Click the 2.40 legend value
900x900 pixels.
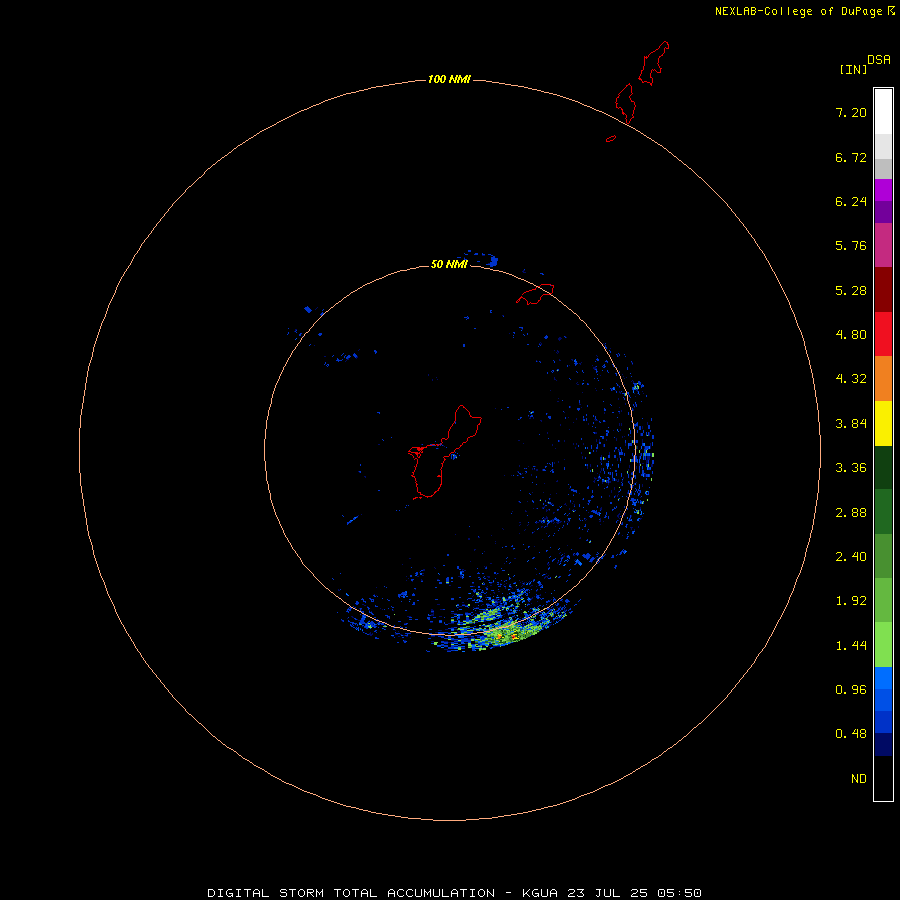point(851,556)
